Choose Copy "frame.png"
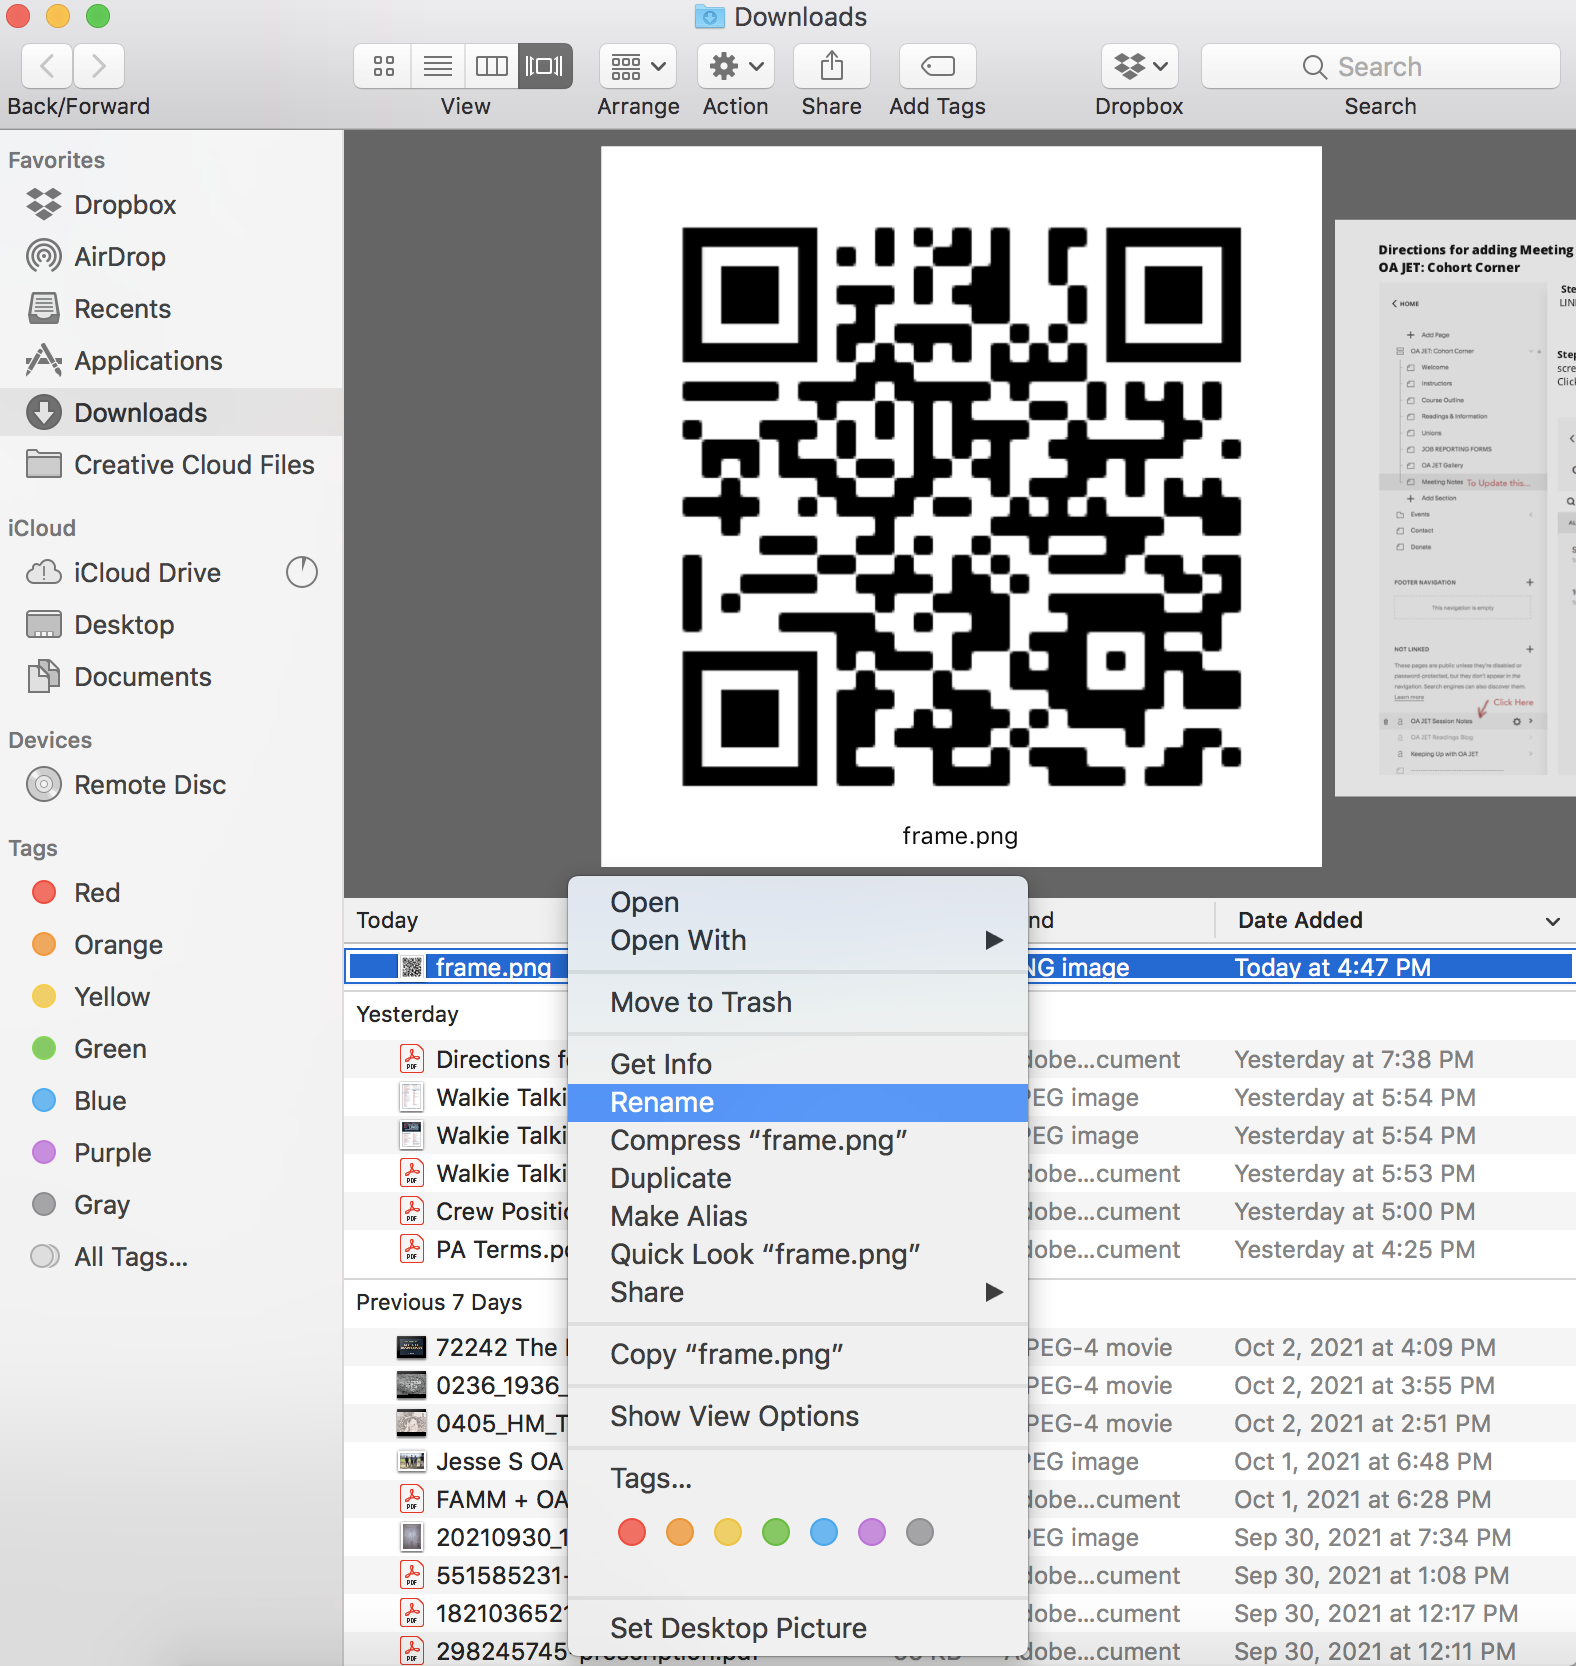The width and height of the screenshot is (1576, 1666). tap(797, 1354)
